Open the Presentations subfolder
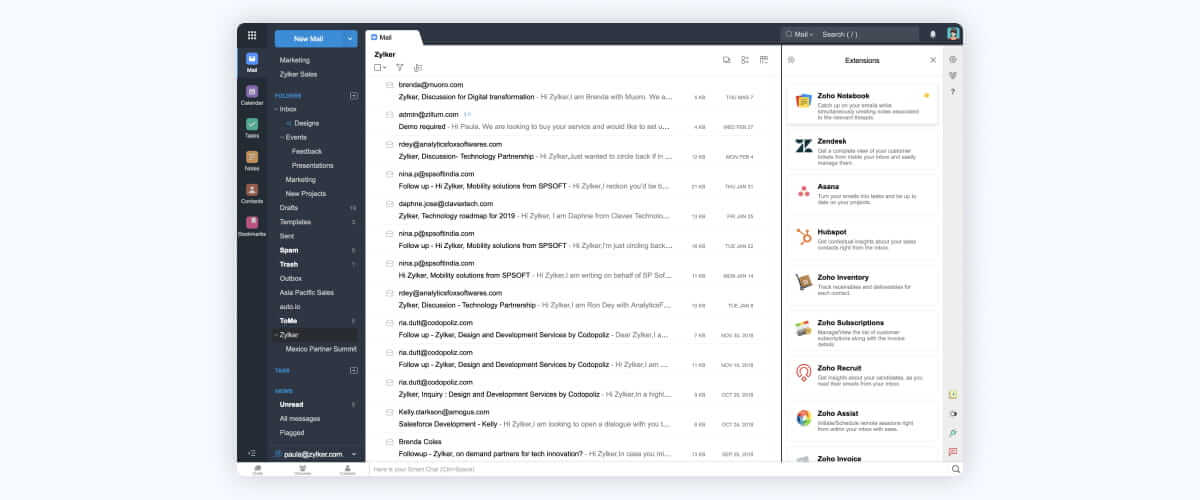Image resolution: width=1200 pixels, height=500 pixels. coord(313,165)
